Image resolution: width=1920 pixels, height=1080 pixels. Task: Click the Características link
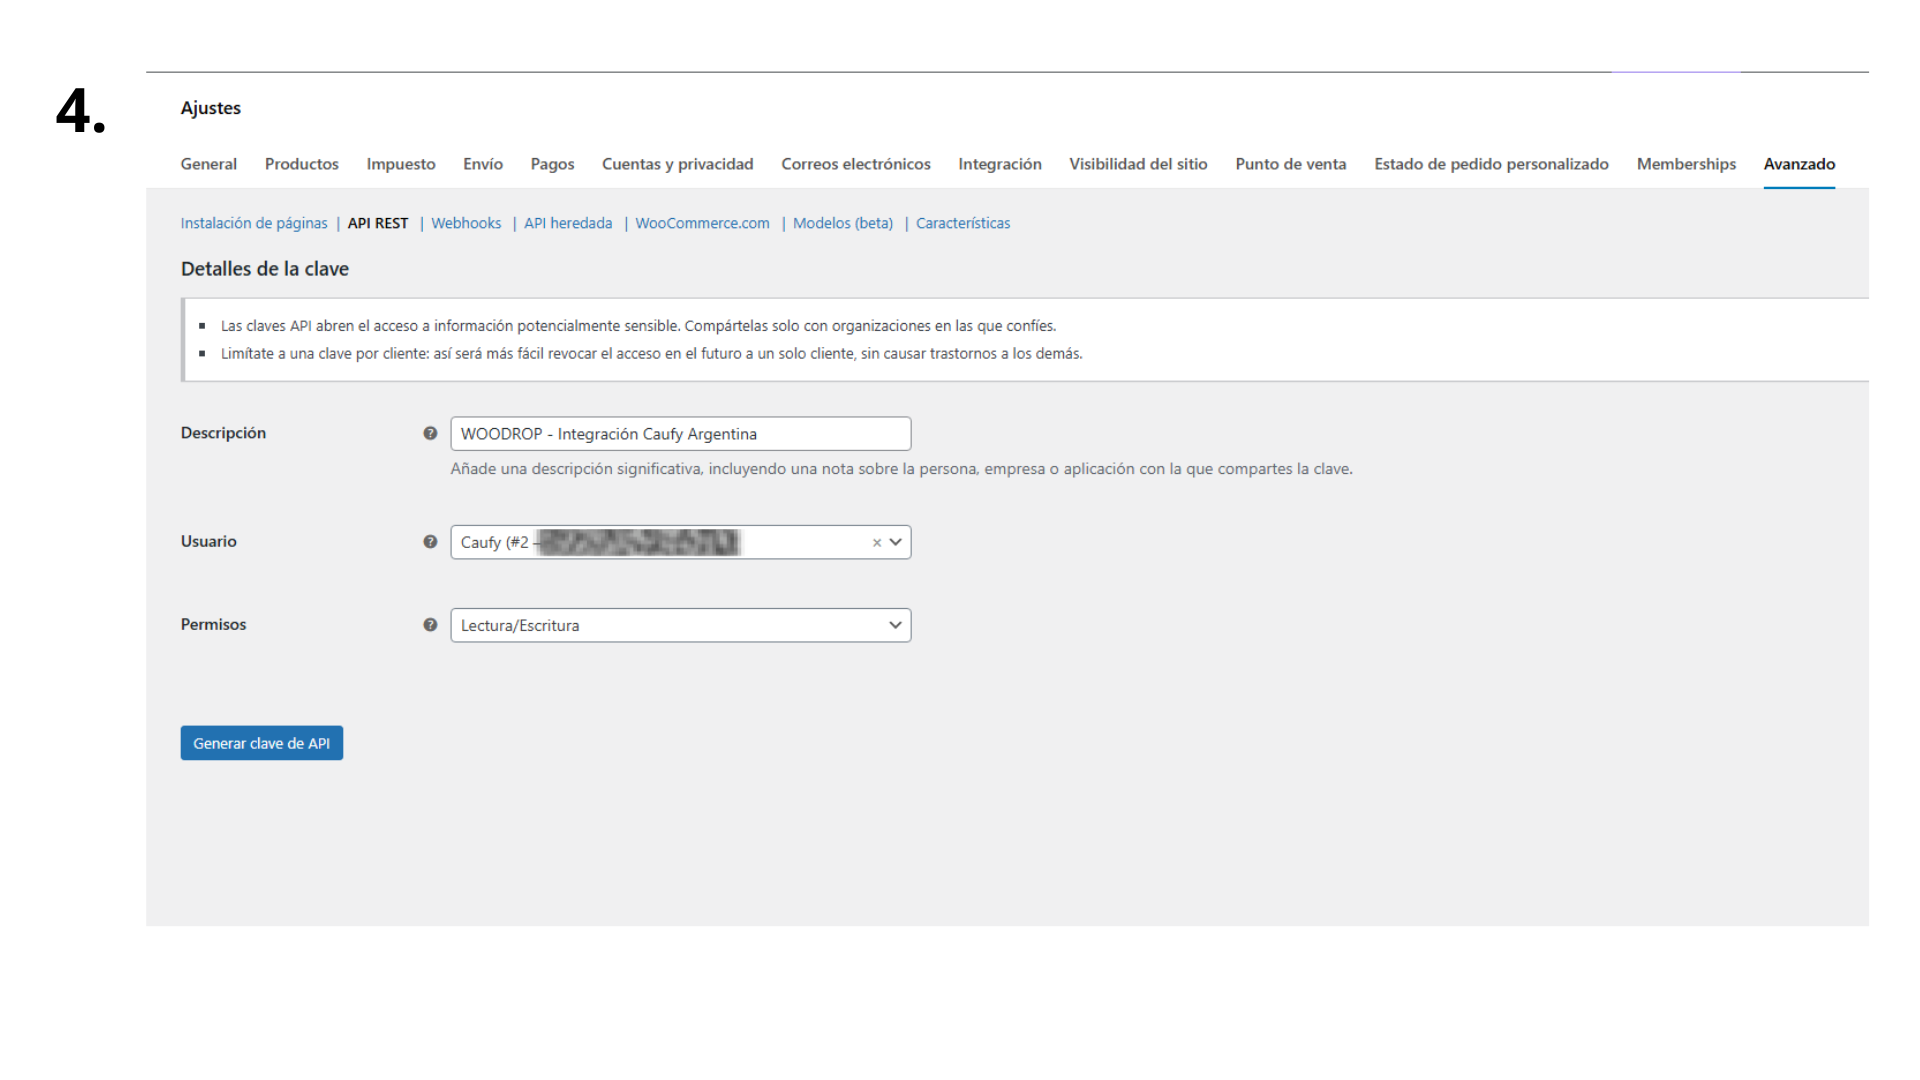(x=962, y=223)
